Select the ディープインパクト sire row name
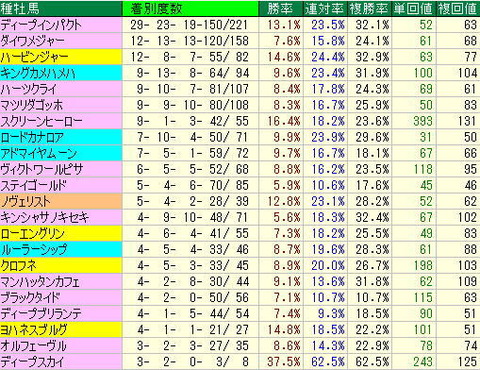 coord(41,25)
